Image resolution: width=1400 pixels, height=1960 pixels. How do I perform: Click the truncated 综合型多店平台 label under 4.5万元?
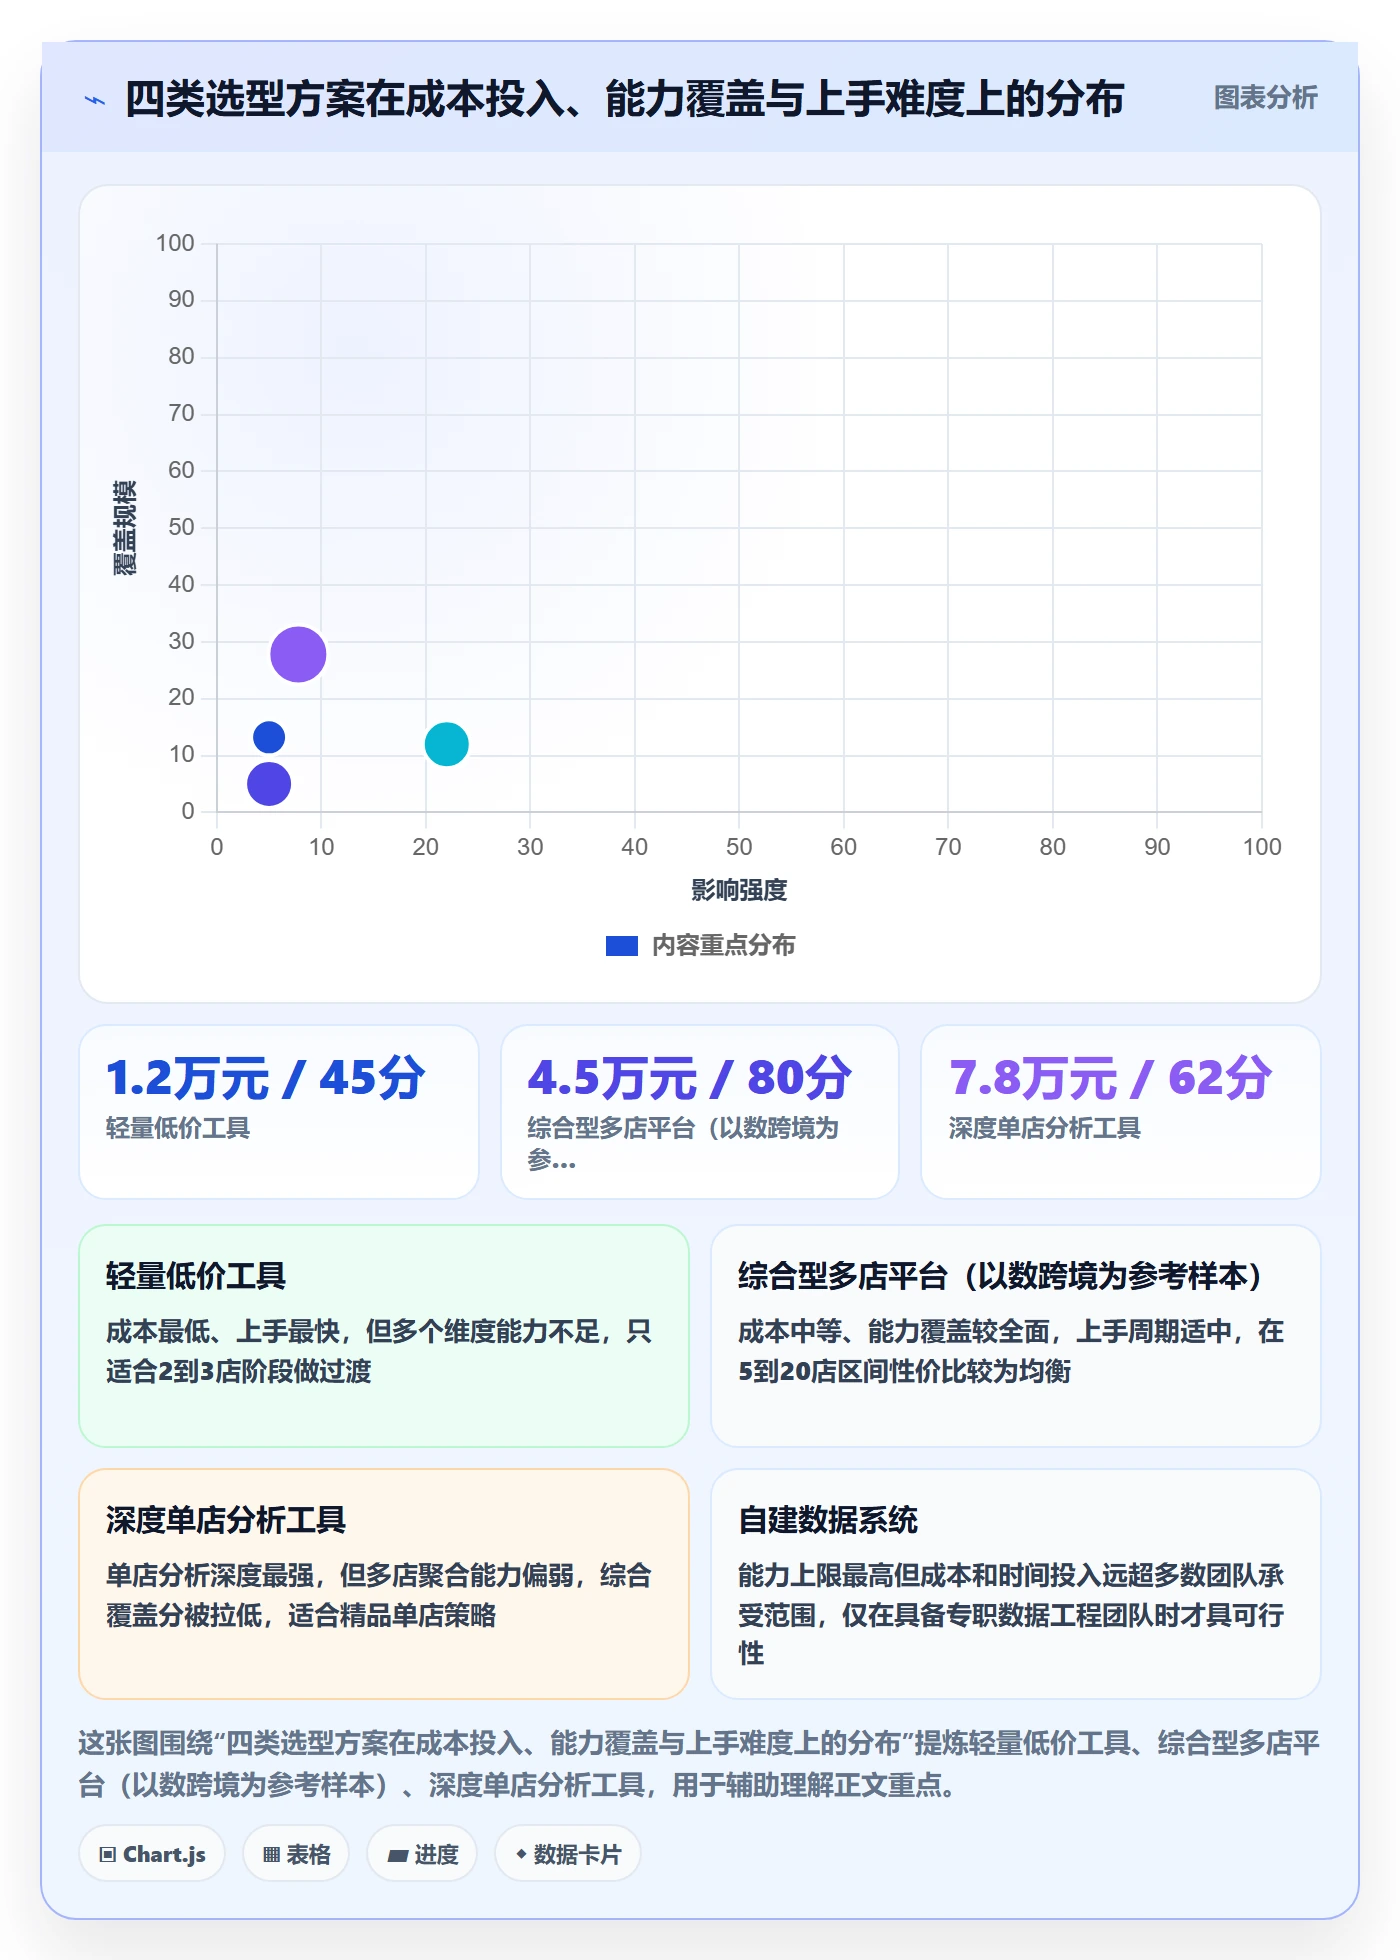point(683,1144)
